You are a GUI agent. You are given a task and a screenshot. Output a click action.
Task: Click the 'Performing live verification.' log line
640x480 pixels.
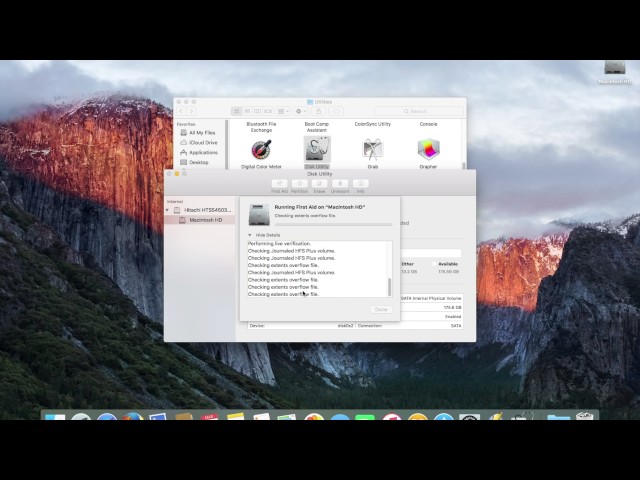[279, 244]
